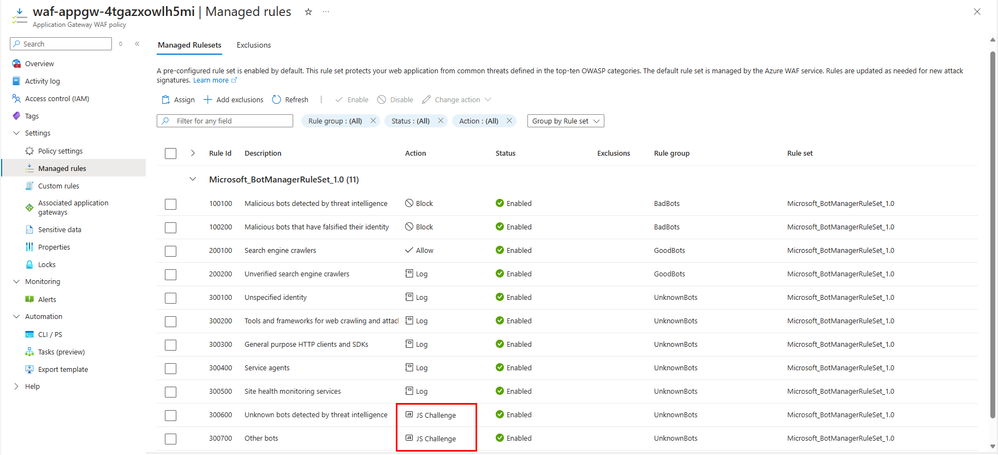Check the rule 100200 checkbox

coord(171,227)
